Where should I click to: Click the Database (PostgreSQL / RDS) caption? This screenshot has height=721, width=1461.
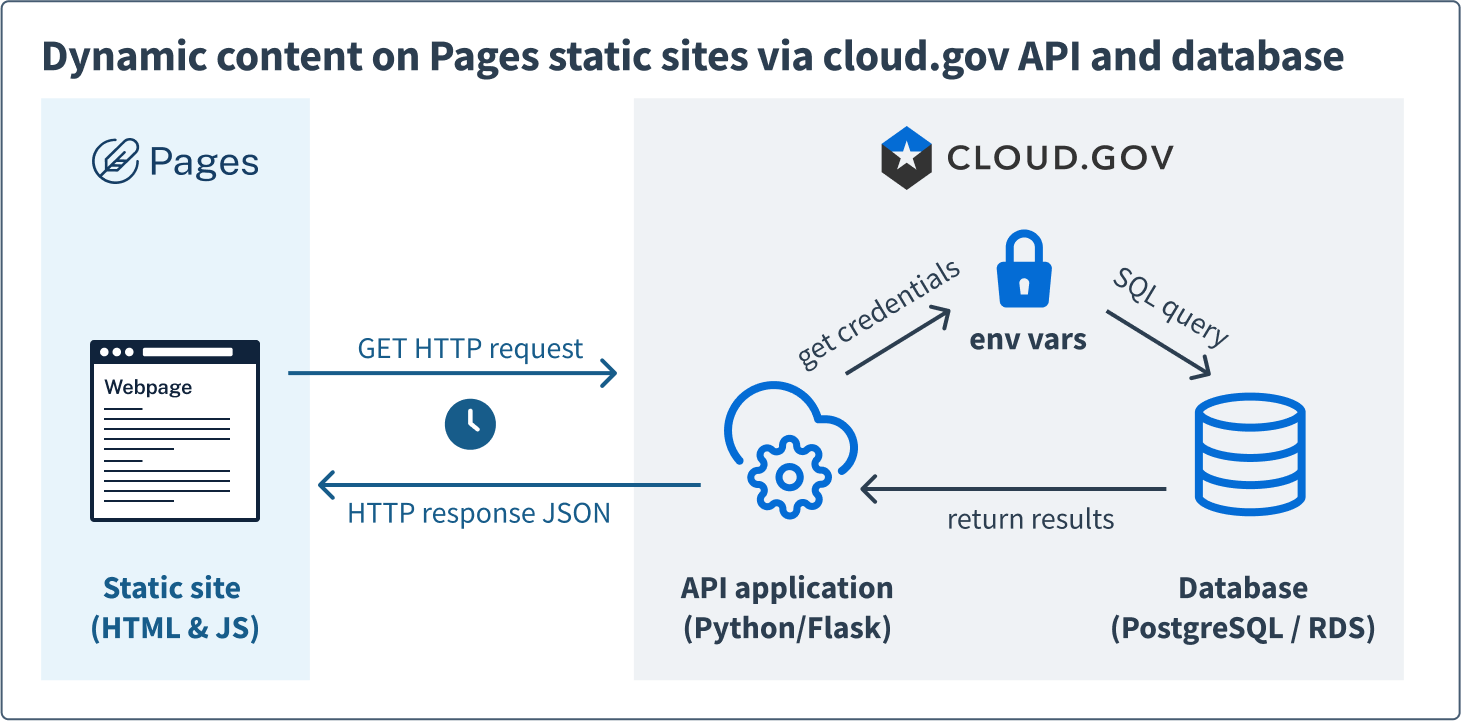[1243, 607]
